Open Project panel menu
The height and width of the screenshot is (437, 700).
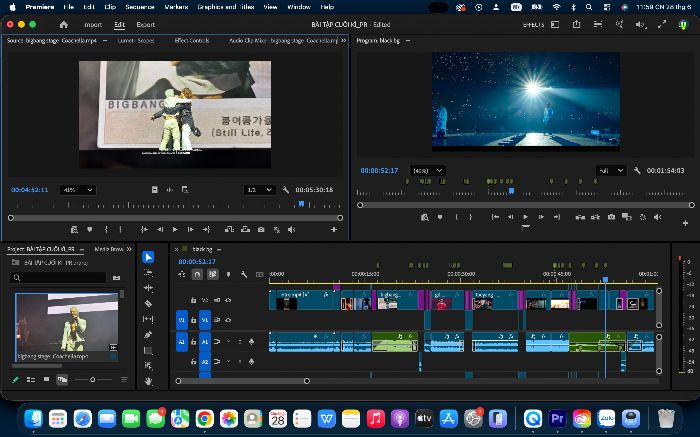tap(82, 249)
